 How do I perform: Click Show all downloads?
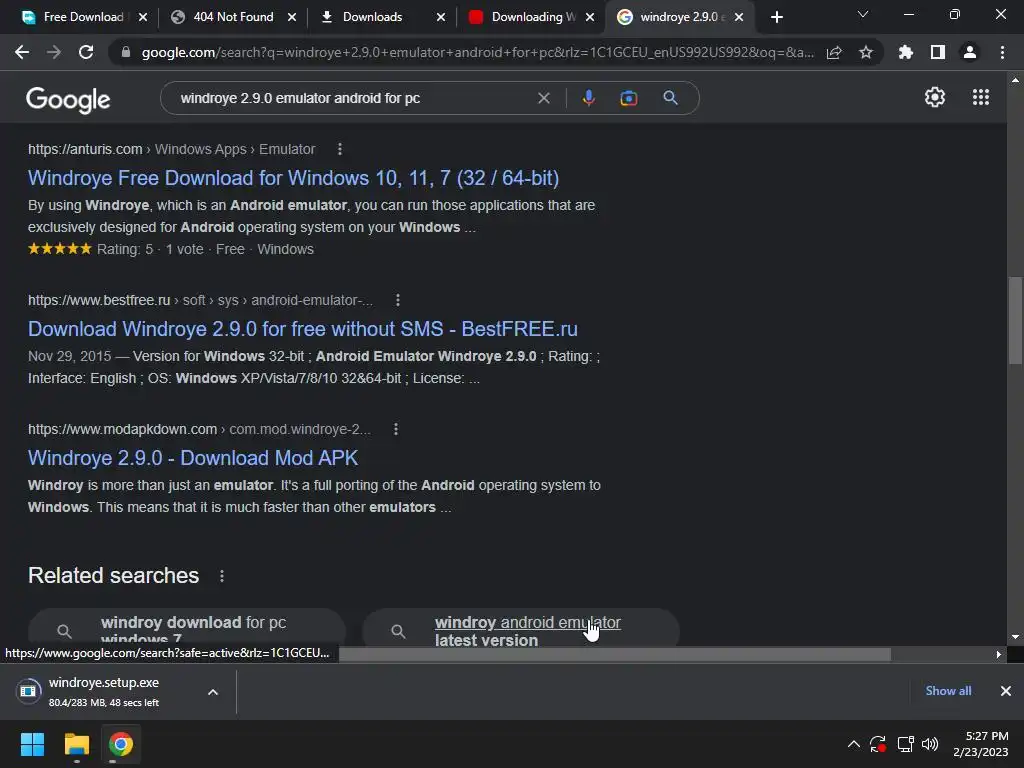pyautogui.click(x=948, y=691)
